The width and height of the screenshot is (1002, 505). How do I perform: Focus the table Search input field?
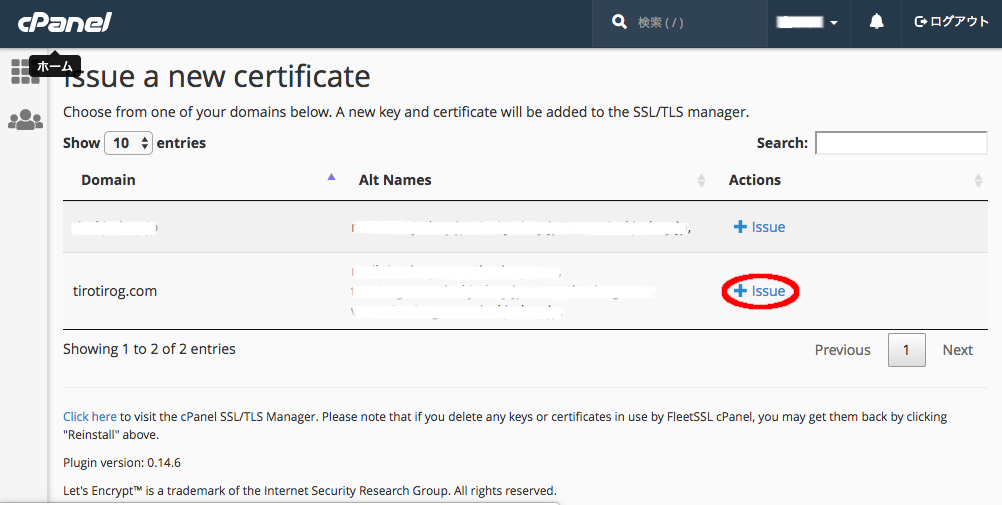901,143
